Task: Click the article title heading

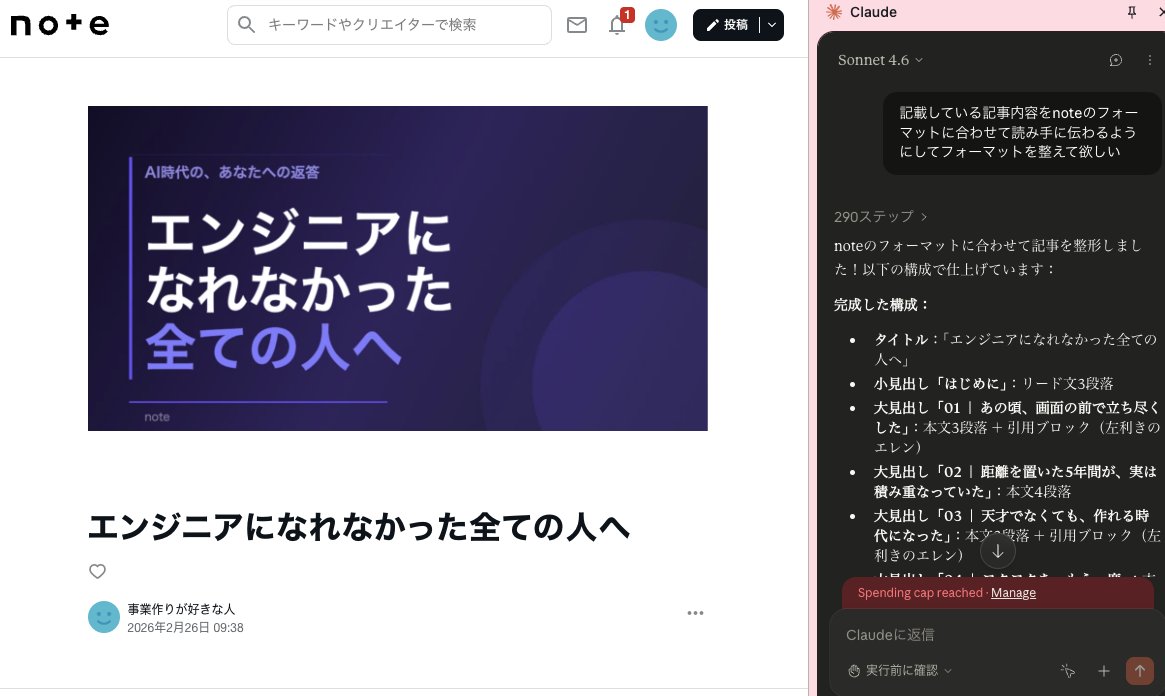Action: click(359, 527)
